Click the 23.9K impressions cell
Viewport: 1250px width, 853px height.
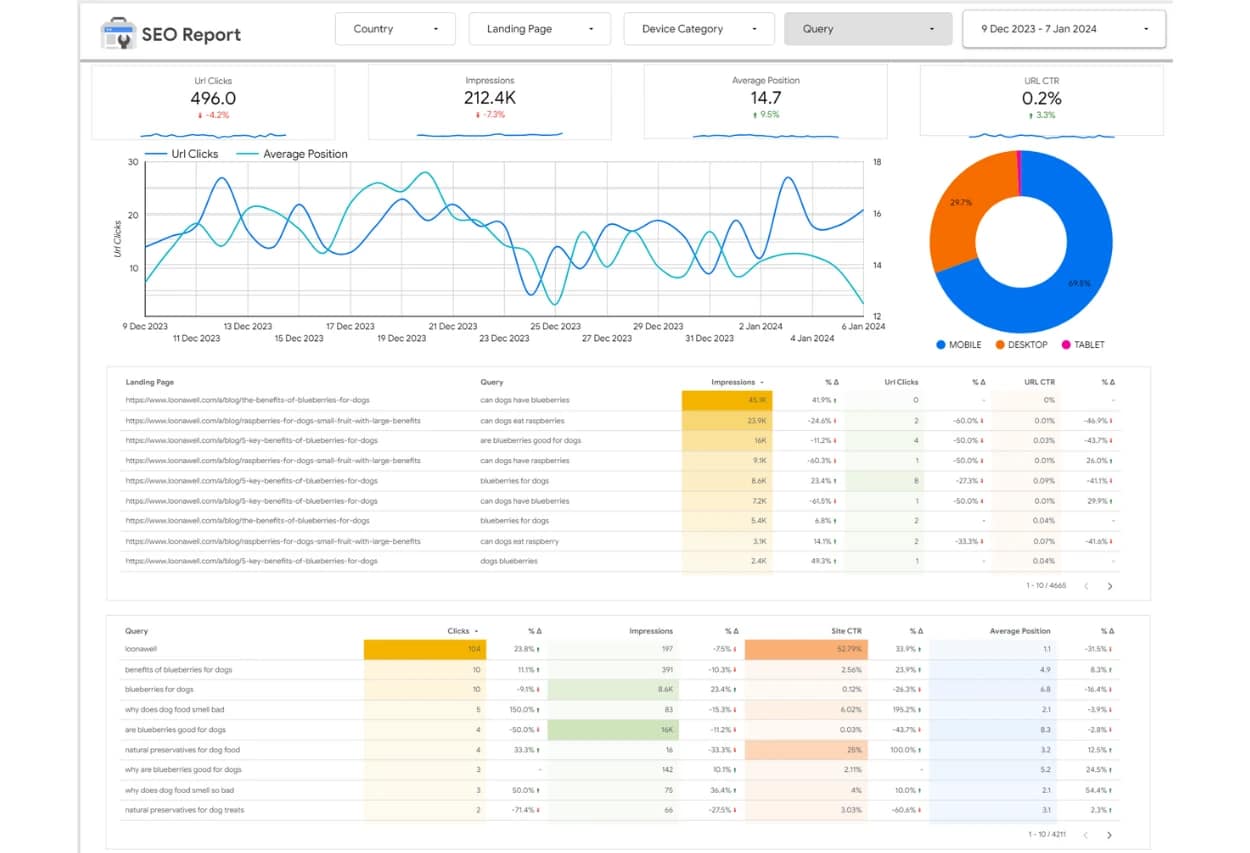[x=727, y=421]
